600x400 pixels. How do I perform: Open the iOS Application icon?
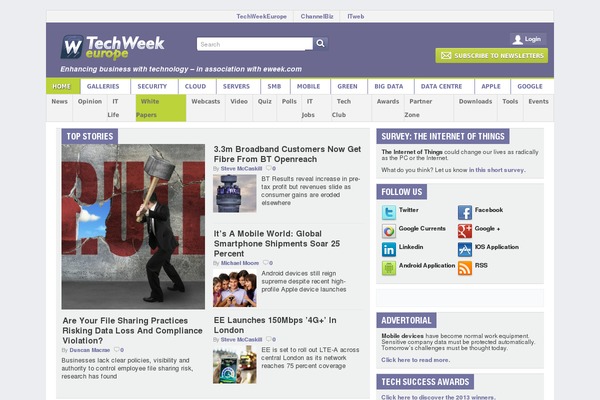(x=465, y=250)
